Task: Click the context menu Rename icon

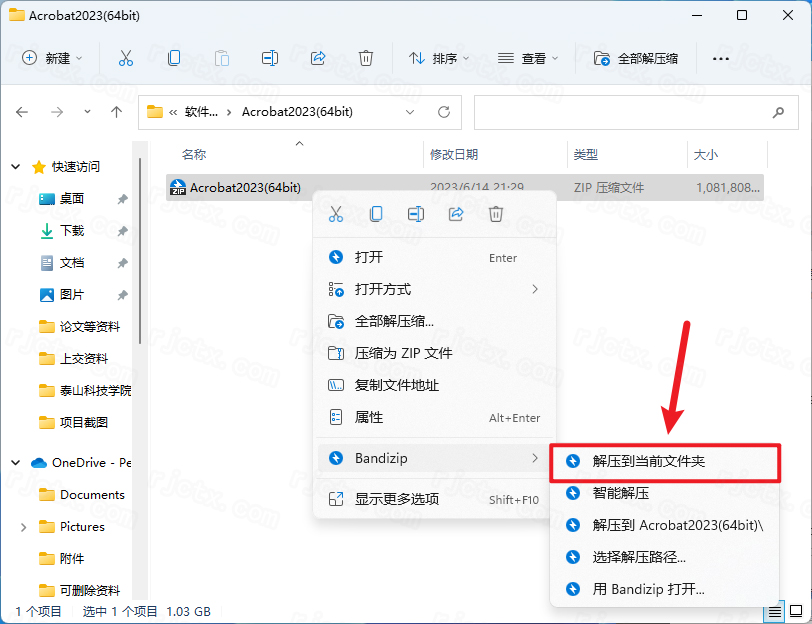Action: 416,214
